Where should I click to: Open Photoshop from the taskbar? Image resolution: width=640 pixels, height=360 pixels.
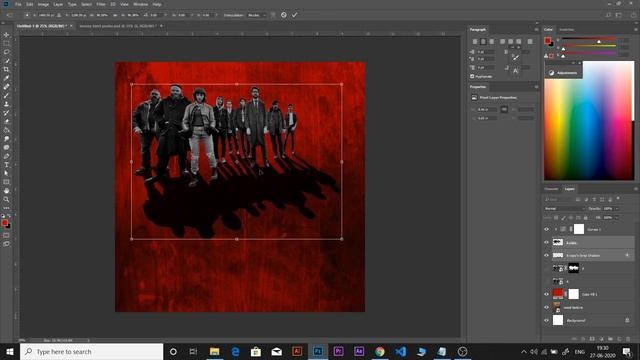tap(318, 351)
